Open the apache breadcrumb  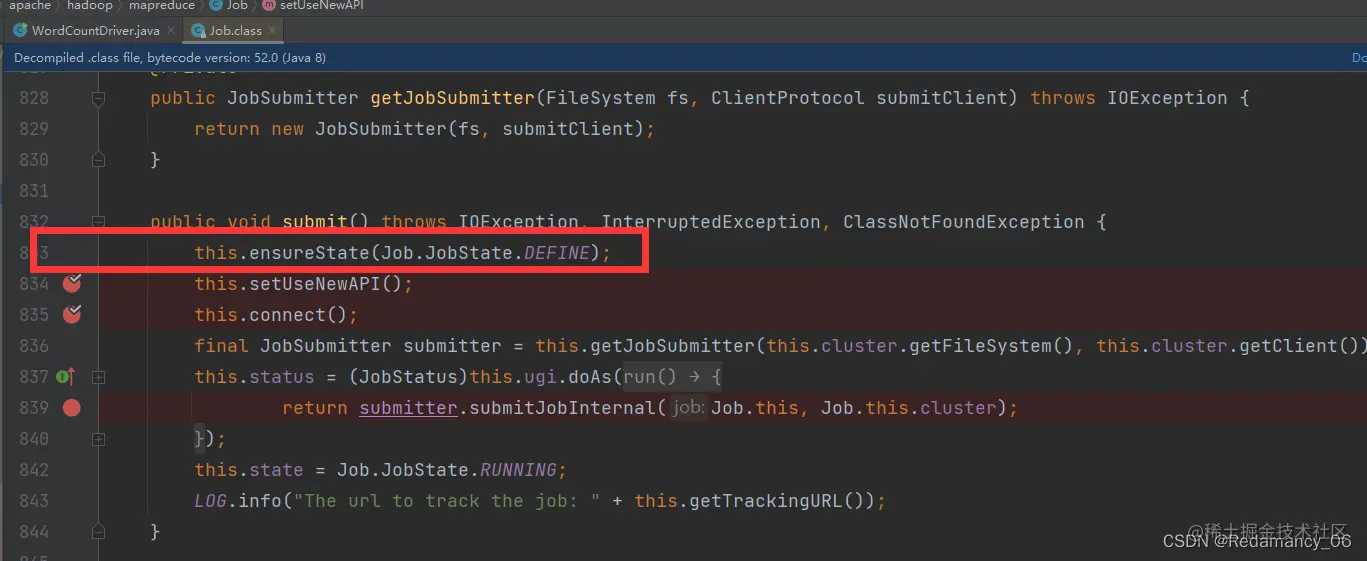(30, 5)
